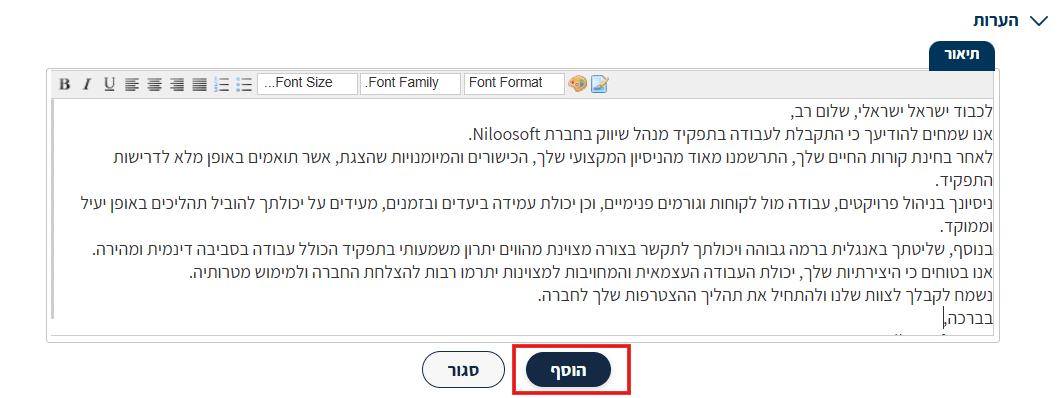Click the סגור button

(x=463, y=370)
